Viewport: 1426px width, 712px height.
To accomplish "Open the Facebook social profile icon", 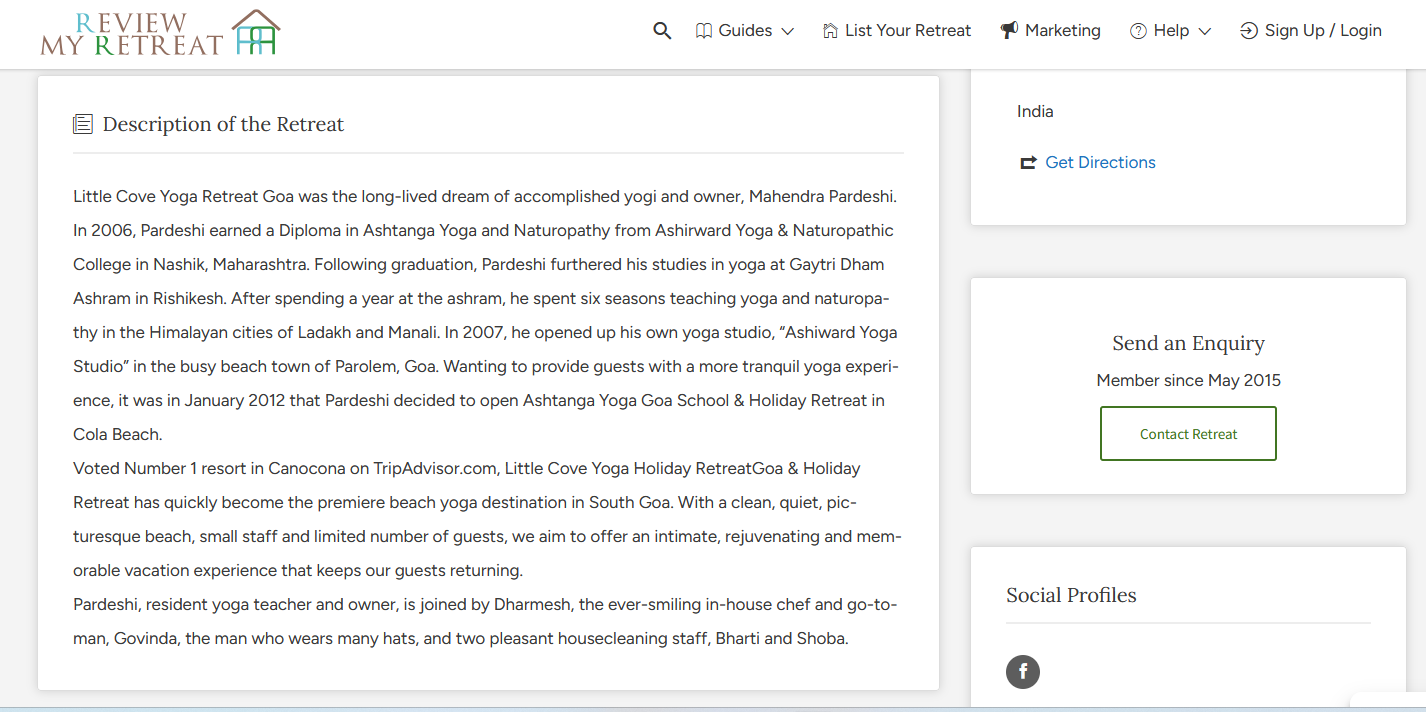I will pos(1023,671).
